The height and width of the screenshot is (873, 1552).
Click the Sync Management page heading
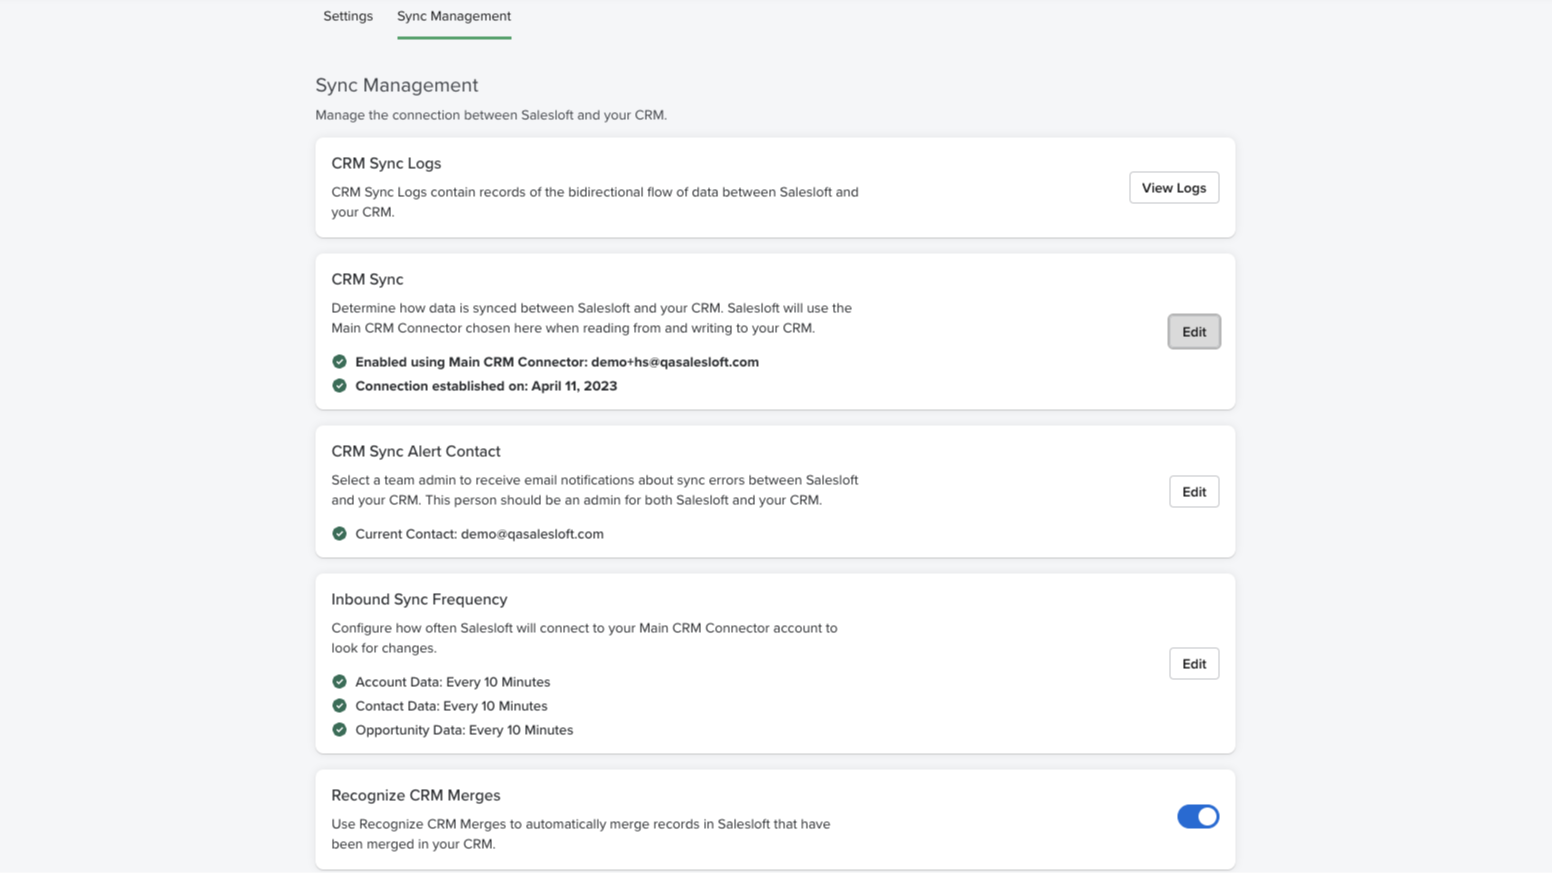(396, 85)
